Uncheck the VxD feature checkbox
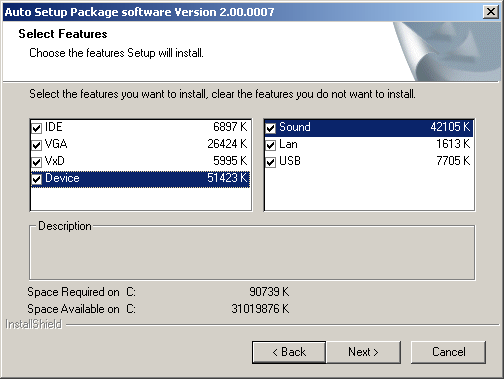This screenshot has width=504, height=379. coord(36,162)
